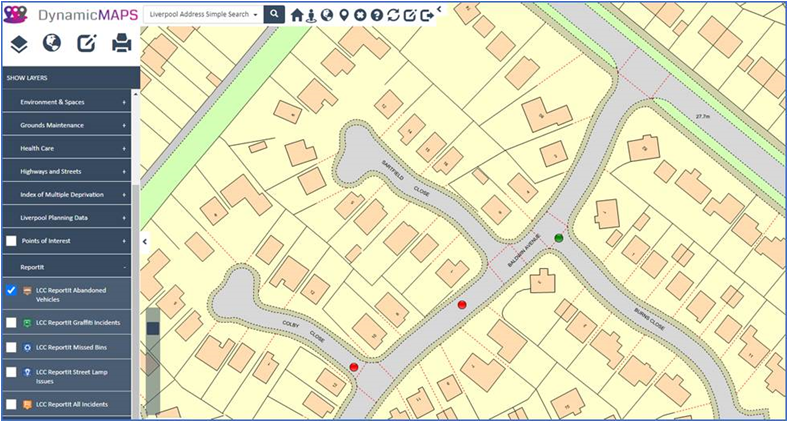Click LCC ReportIt All Incidents label
The height and width of the screenshot is (423, 789).
tap(71, 404)
